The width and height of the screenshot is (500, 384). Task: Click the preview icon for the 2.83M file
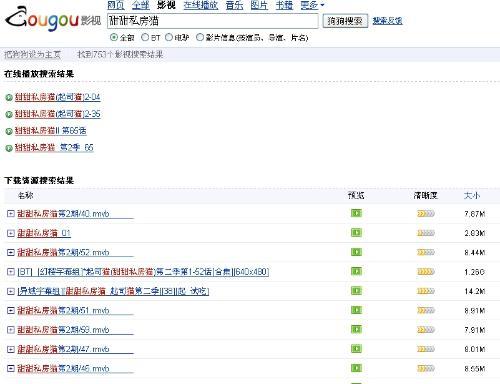pos(356,232)
